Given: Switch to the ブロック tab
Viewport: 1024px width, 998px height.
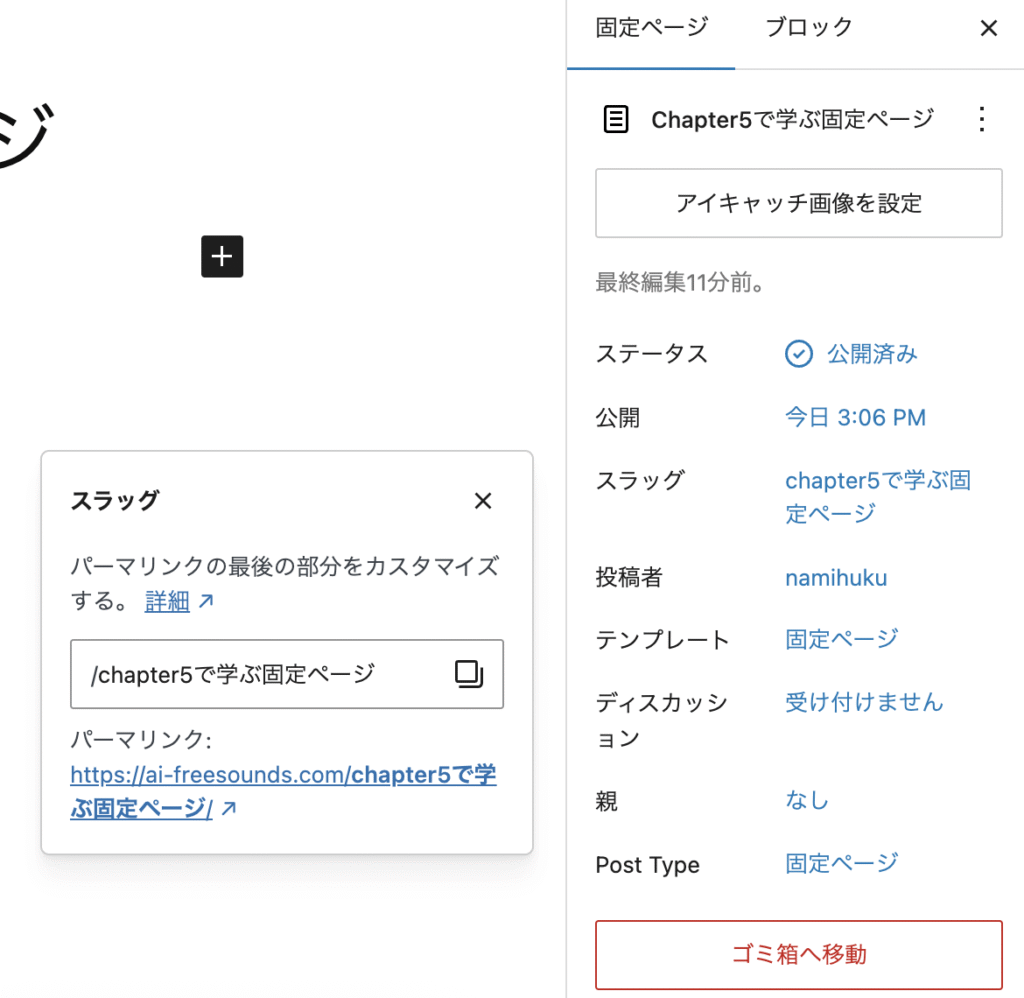Looking at the screenshot, I should coord(808,28).
